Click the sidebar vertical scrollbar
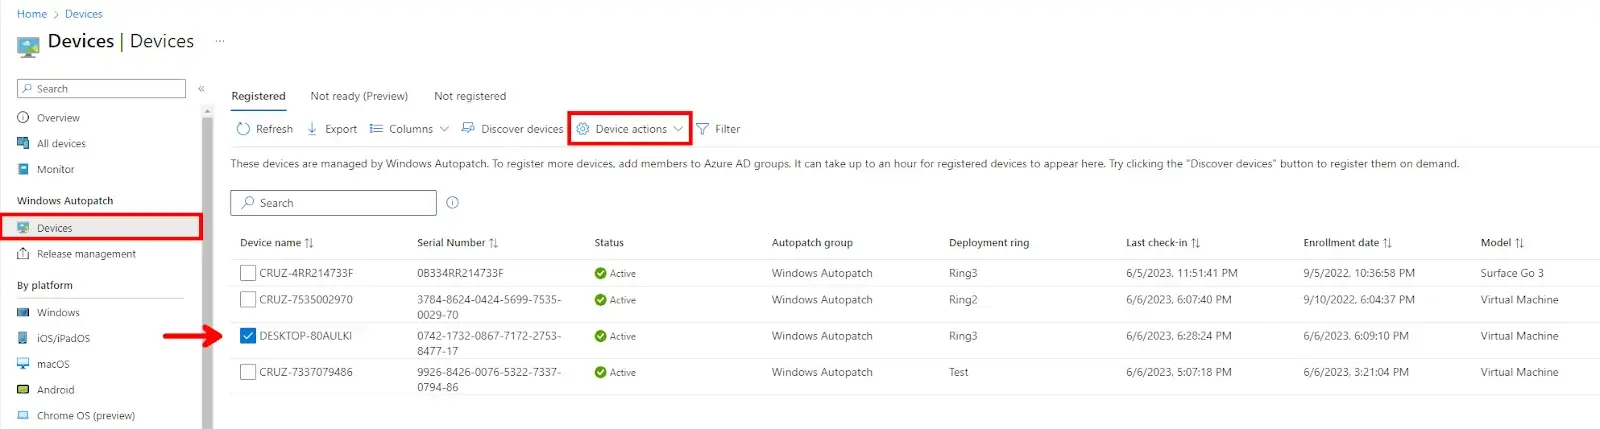Viewport: 1600px width, 429px height. click(x=208, y=270)
